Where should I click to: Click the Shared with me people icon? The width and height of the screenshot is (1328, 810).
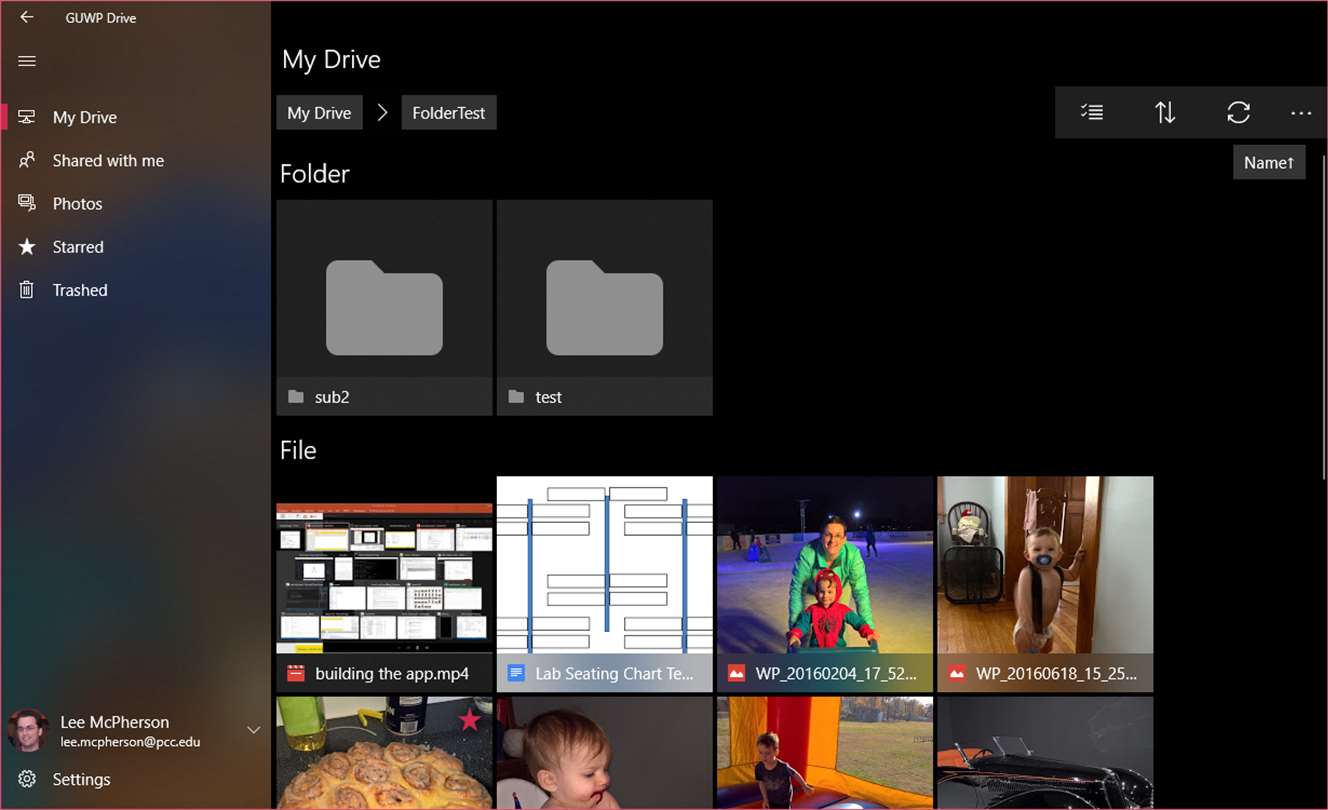[27, 160]
